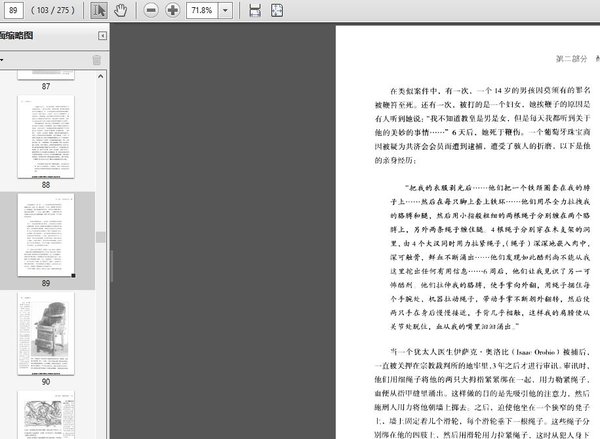Click the 'Isaac Orobio' text in document
The width and height of the screenshot is (600, 439).
point(536,352)
